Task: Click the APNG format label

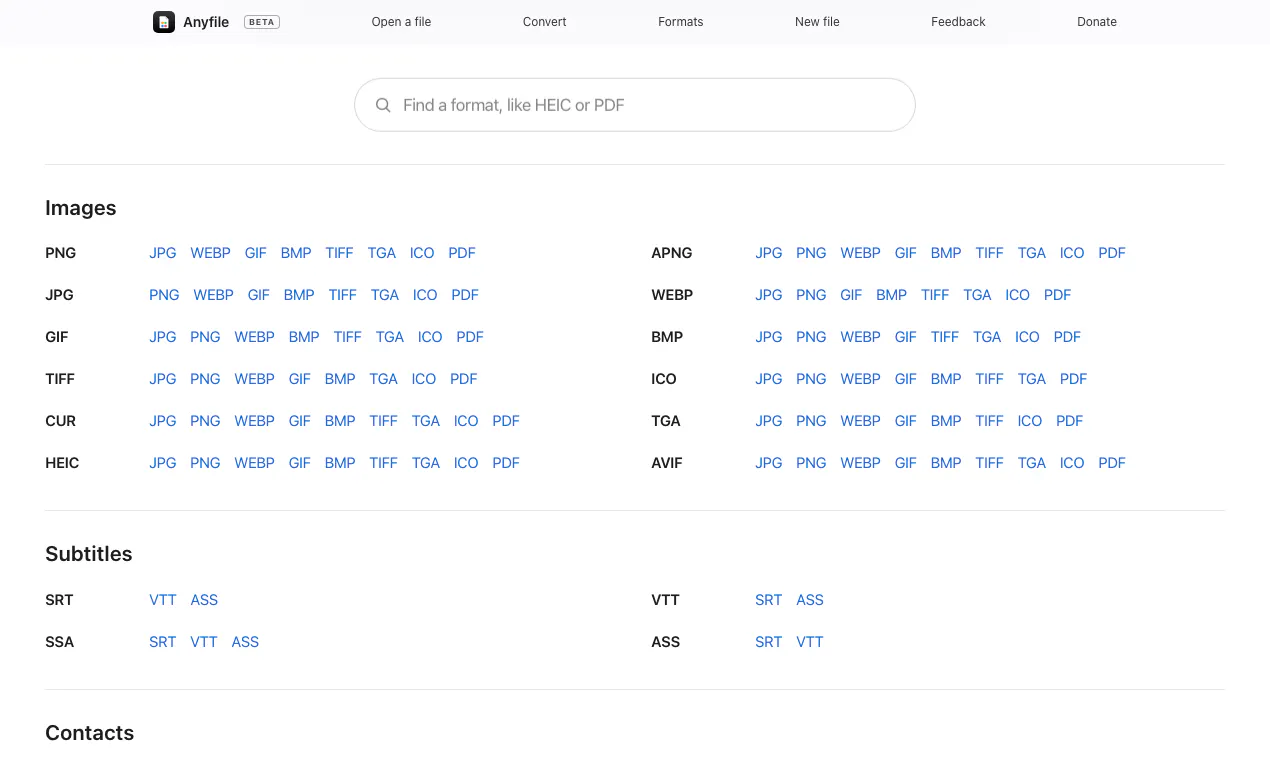Action: tap(672, 253)
